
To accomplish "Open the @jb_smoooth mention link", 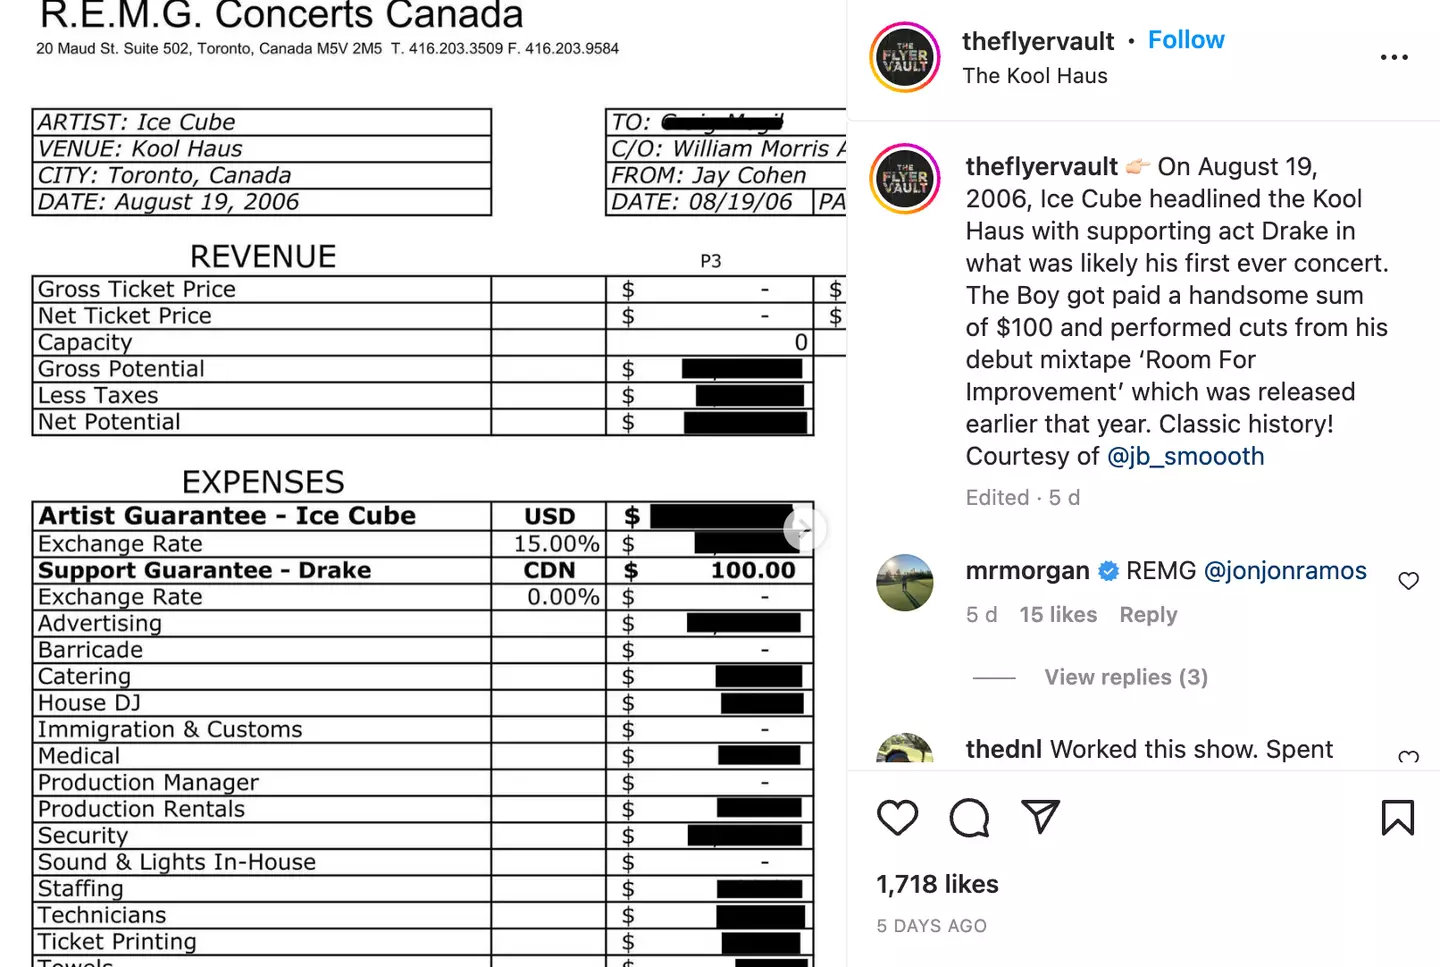I will click(x=1186, y=456).
